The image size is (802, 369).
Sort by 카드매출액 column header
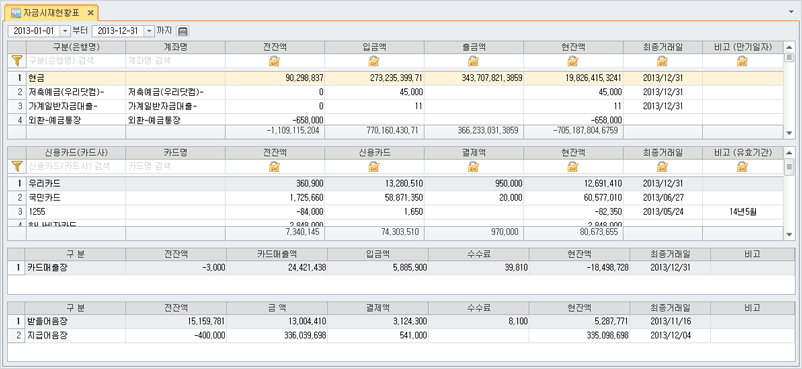pyautogui.click(x=278, y=254)
